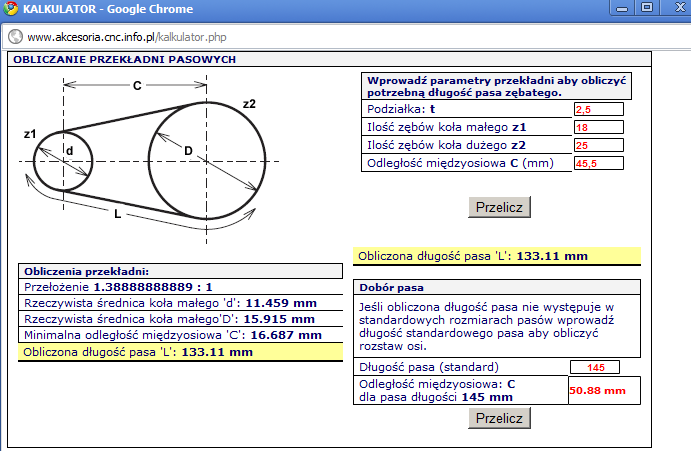Focus the z1 small wheel teeth field
Image resolution: width=691 pixels, height=451 pixels.
pos(598,127)
